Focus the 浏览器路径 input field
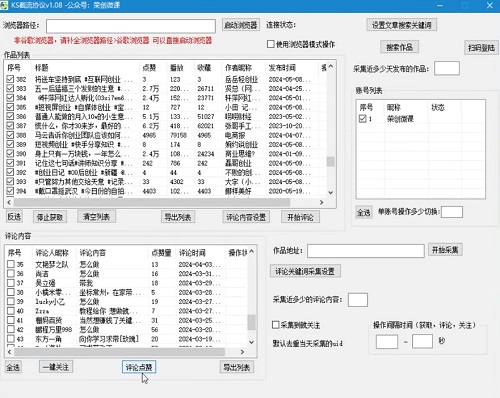This screenshot has height=398, width=500. (x=131, y=26)
